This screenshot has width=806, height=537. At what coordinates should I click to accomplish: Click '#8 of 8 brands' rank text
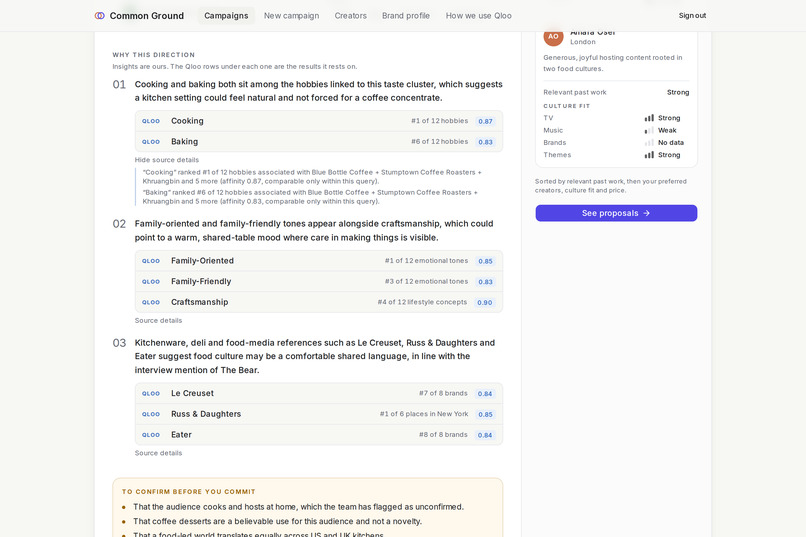click(443, 434)
